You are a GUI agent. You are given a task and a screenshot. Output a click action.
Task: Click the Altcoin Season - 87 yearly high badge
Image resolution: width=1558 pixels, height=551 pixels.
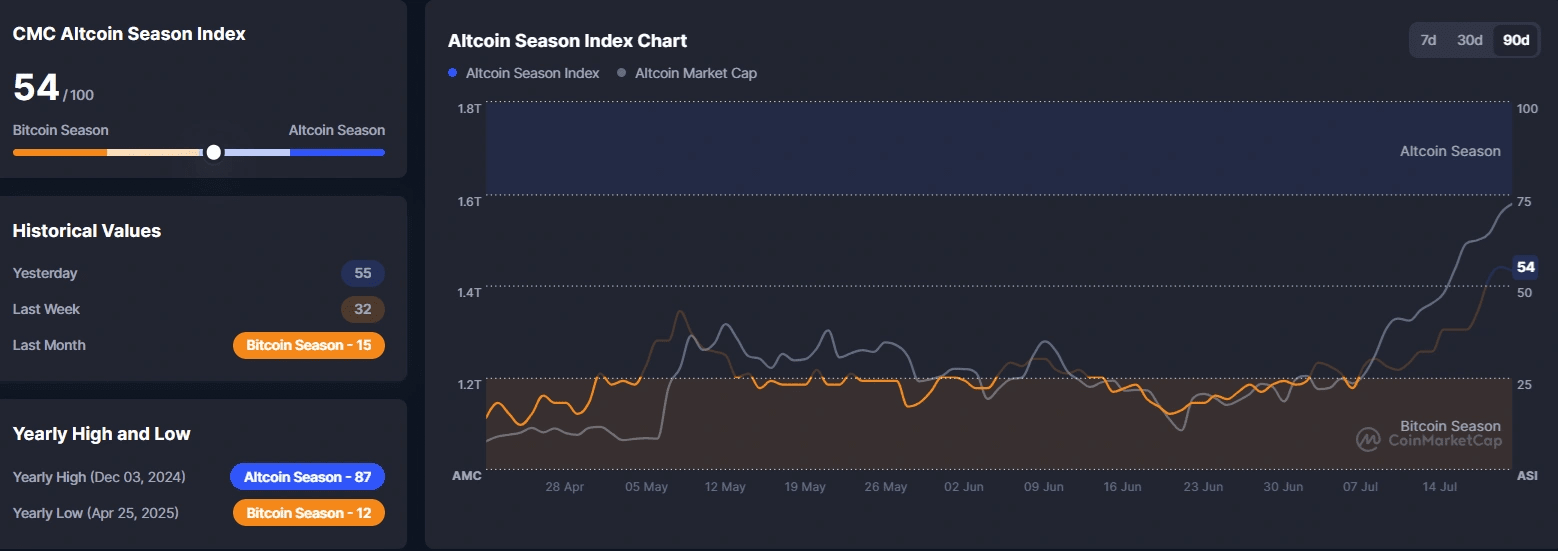point(307,477)
